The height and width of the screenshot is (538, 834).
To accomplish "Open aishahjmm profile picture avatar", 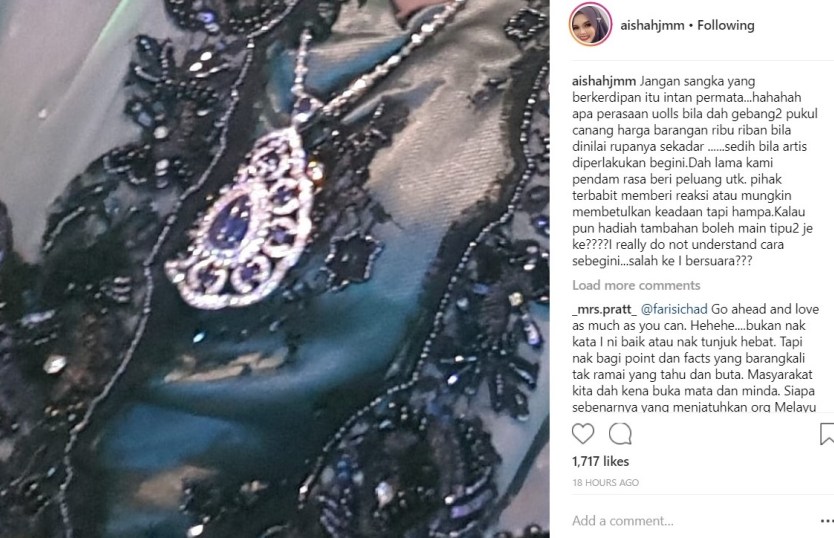I will [590, 25].
